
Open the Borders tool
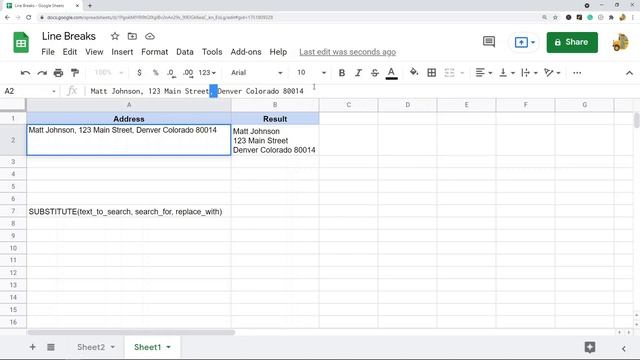pos(431,73)
